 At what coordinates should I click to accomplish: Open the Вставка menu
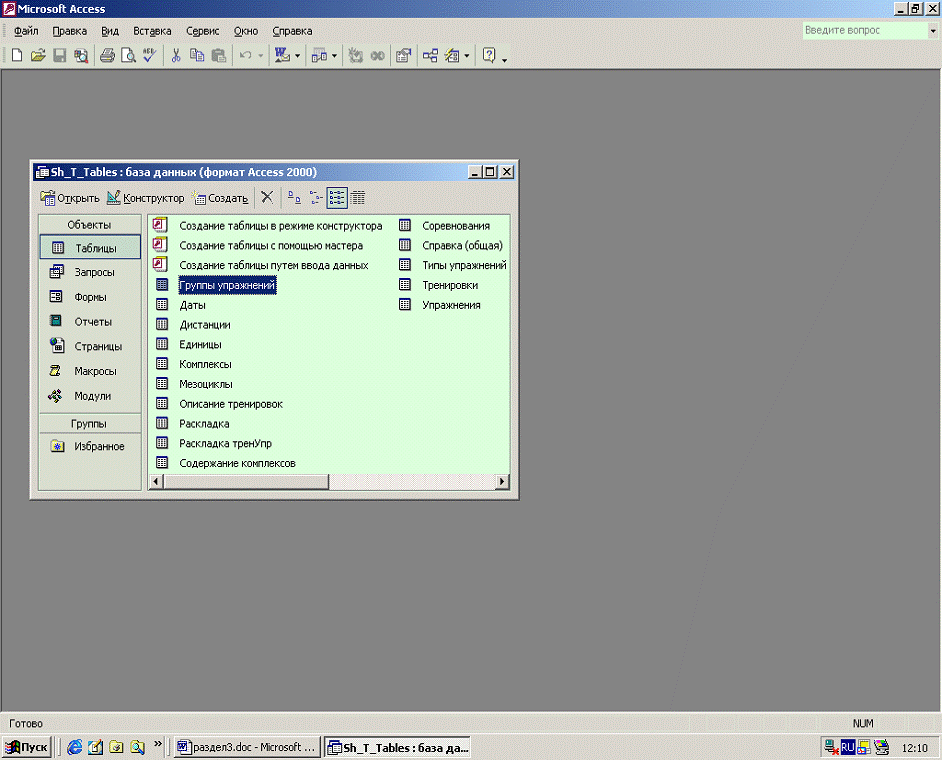click(152, 31)
